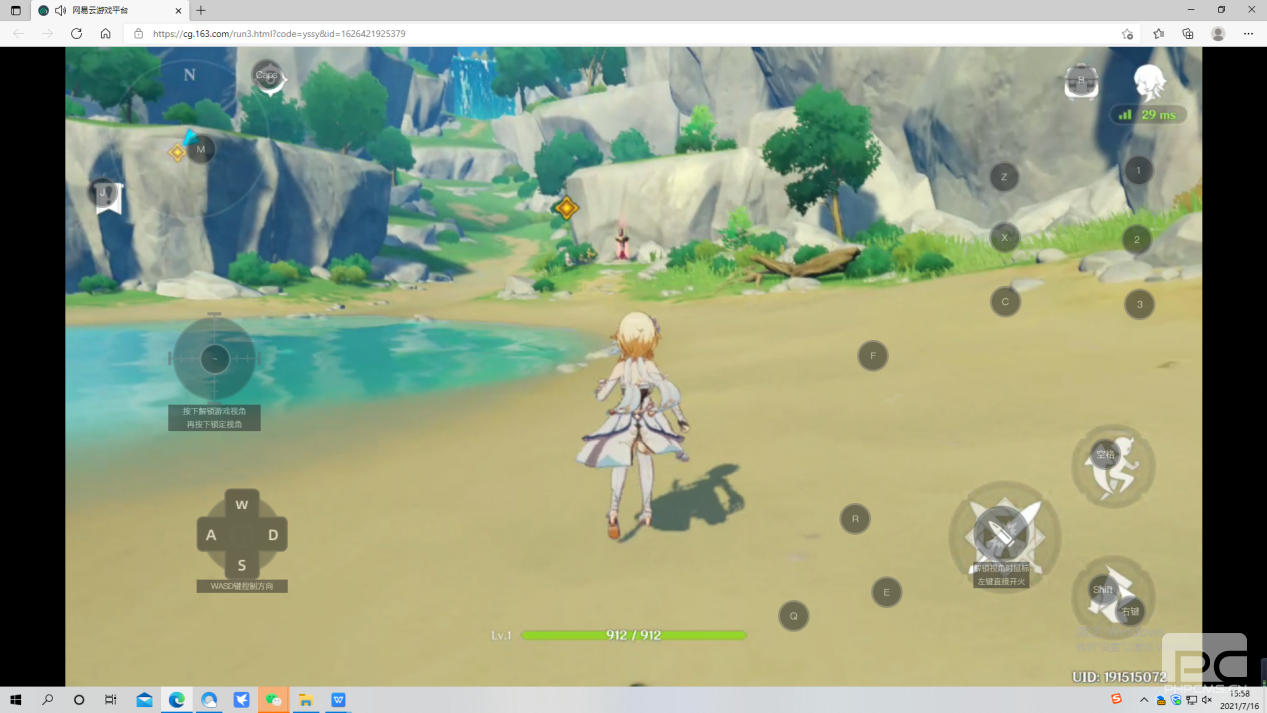The image size is (1267, 713).
Task: Tap the X virtual key button
Action: click(x=1004, y=237)
